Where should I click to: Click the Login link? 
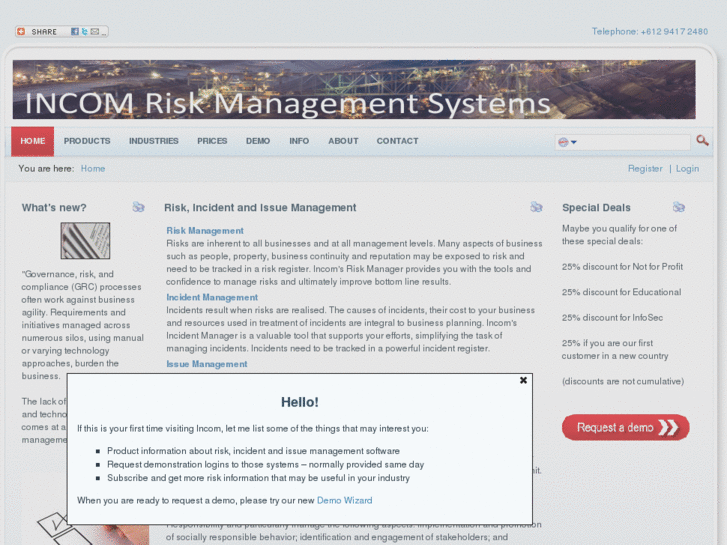point(687,168)
